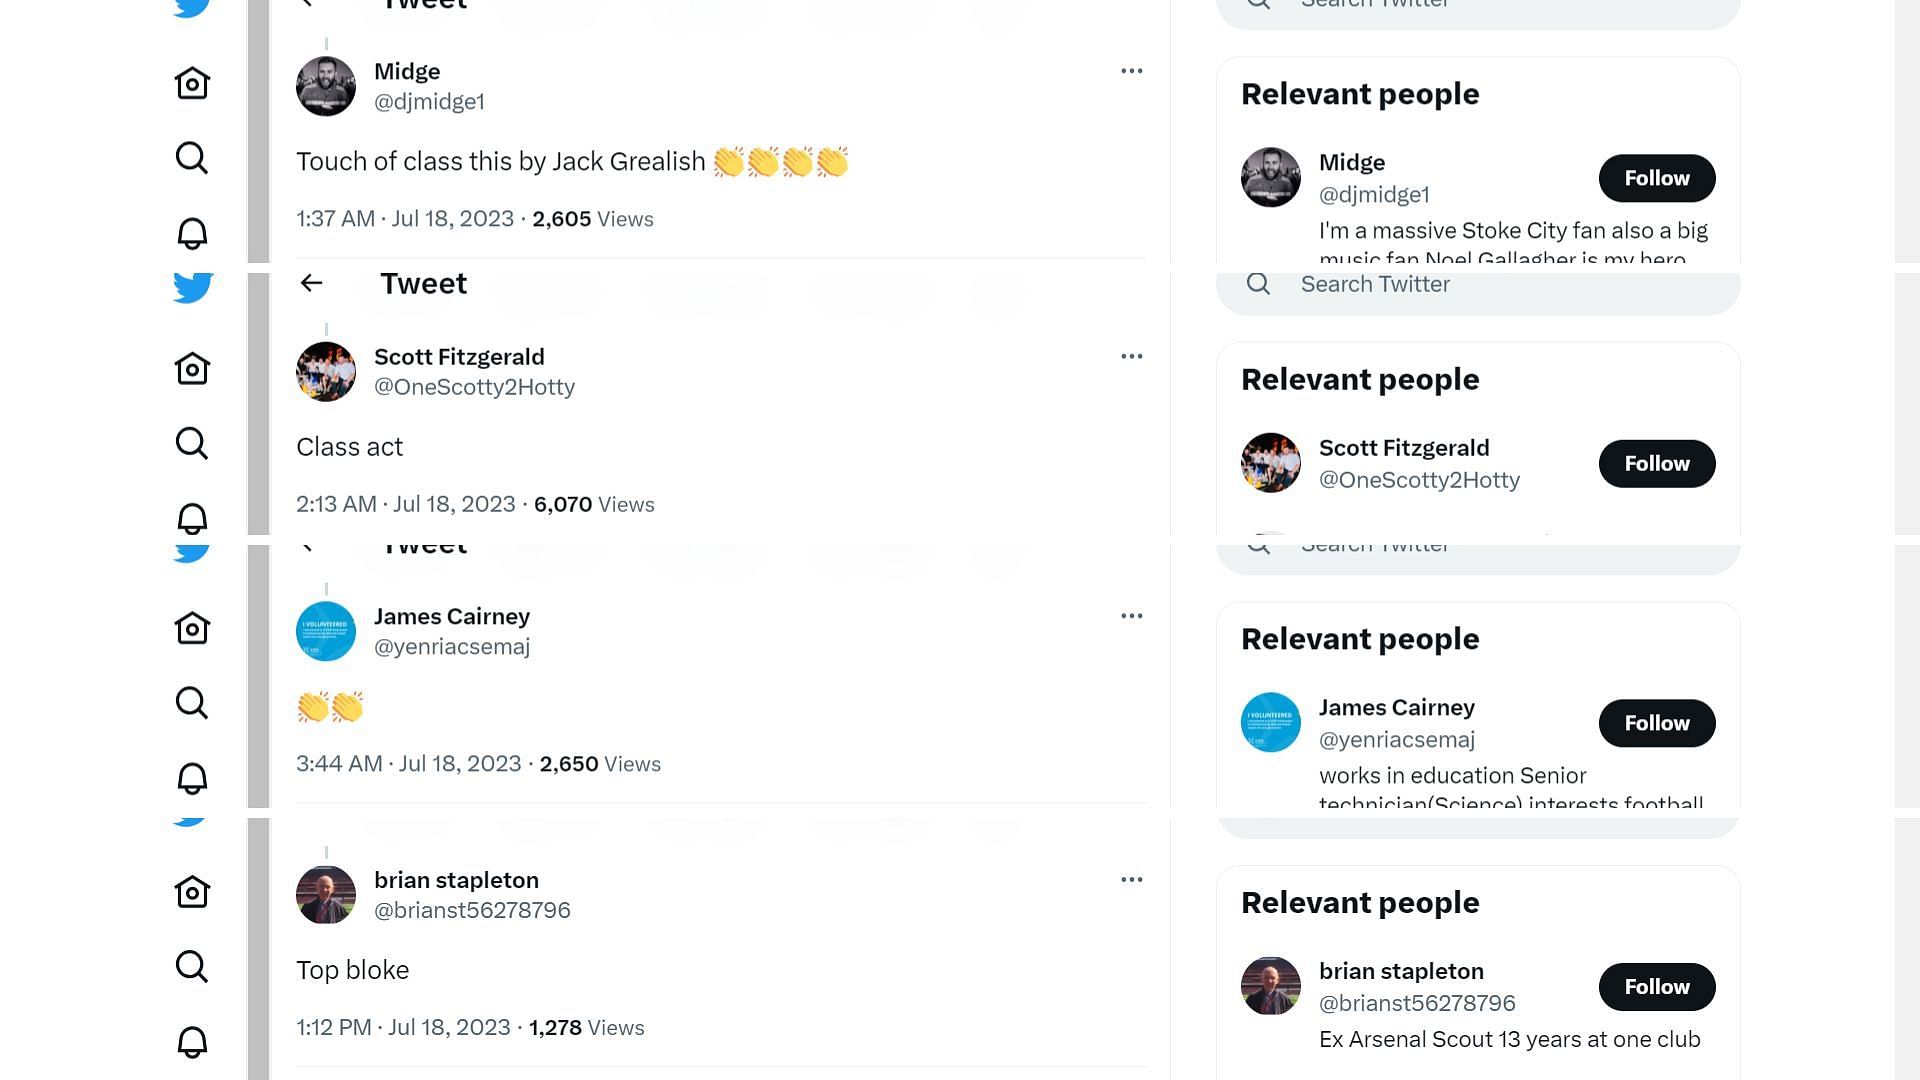
Task: Follow James Cairney in Relevant people
Action: pos(1656,723)
